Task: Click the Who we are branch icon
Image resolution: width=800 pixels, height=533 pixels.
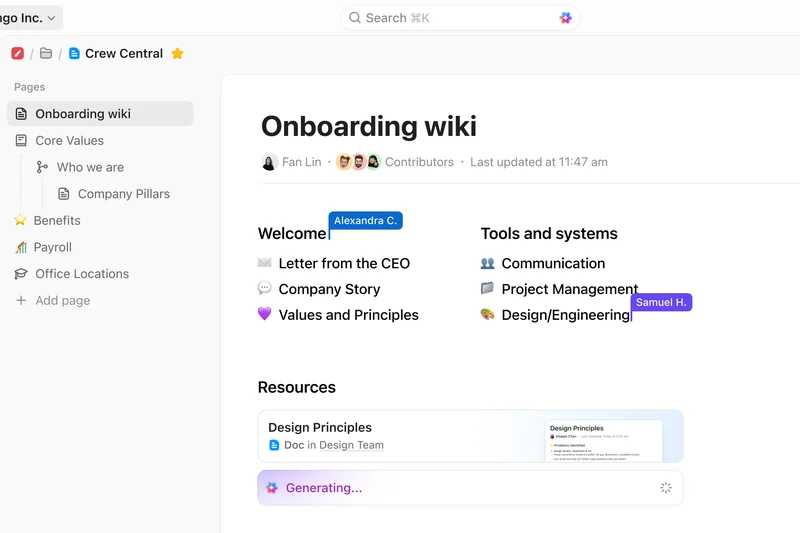Action: (x=42, y=167)
